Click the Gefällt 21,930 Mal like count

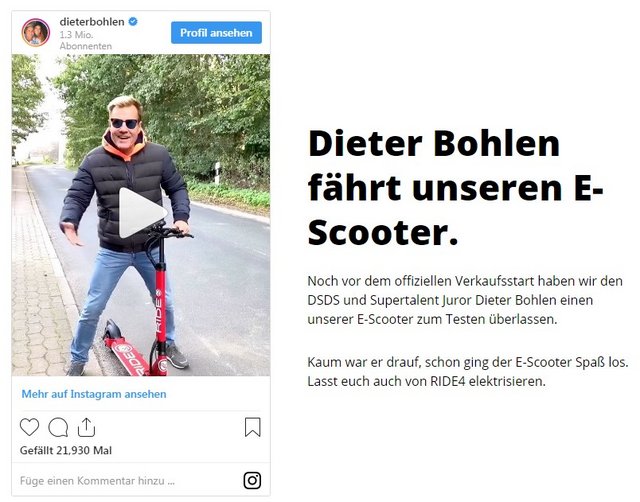click(x=66, y=450)
